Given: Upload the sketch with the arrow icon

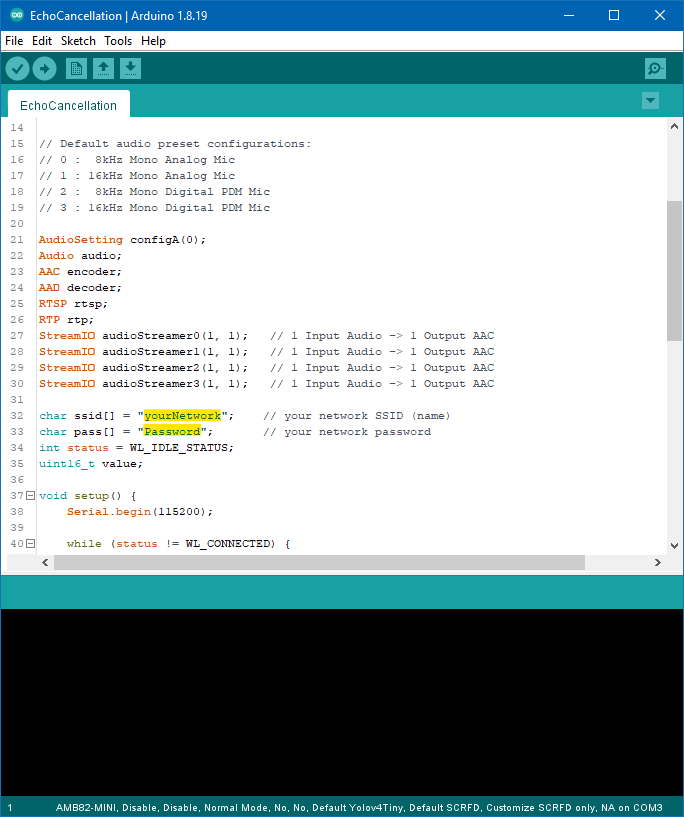Looking at the screenshot, I should click(44, 68).
